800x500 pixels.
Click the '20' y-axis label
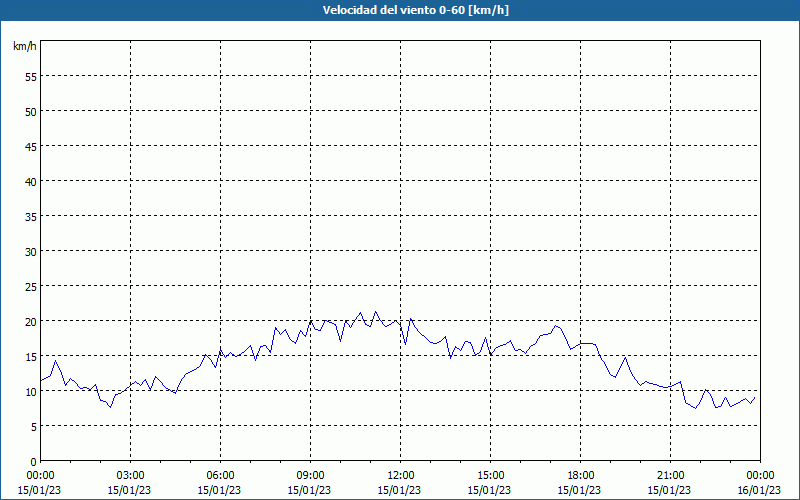point(31,321)
